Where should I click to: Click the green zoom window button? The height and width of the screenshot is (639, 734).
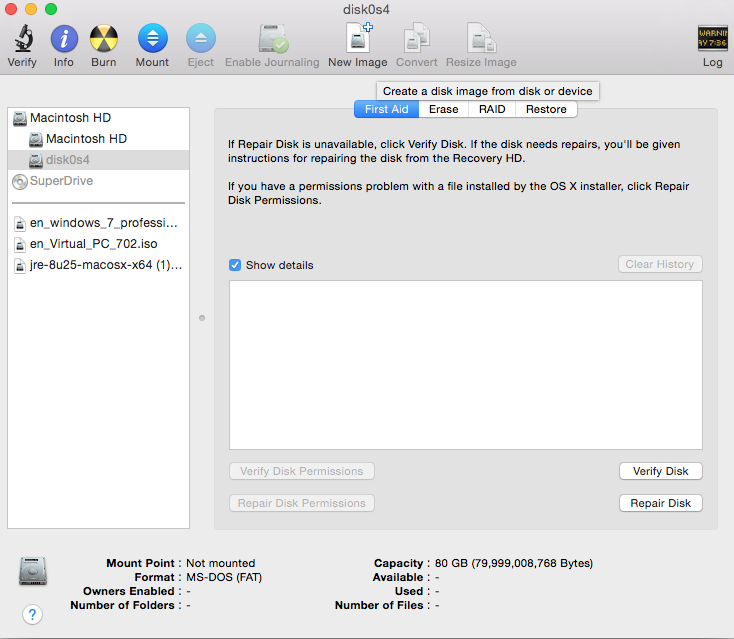51,9
